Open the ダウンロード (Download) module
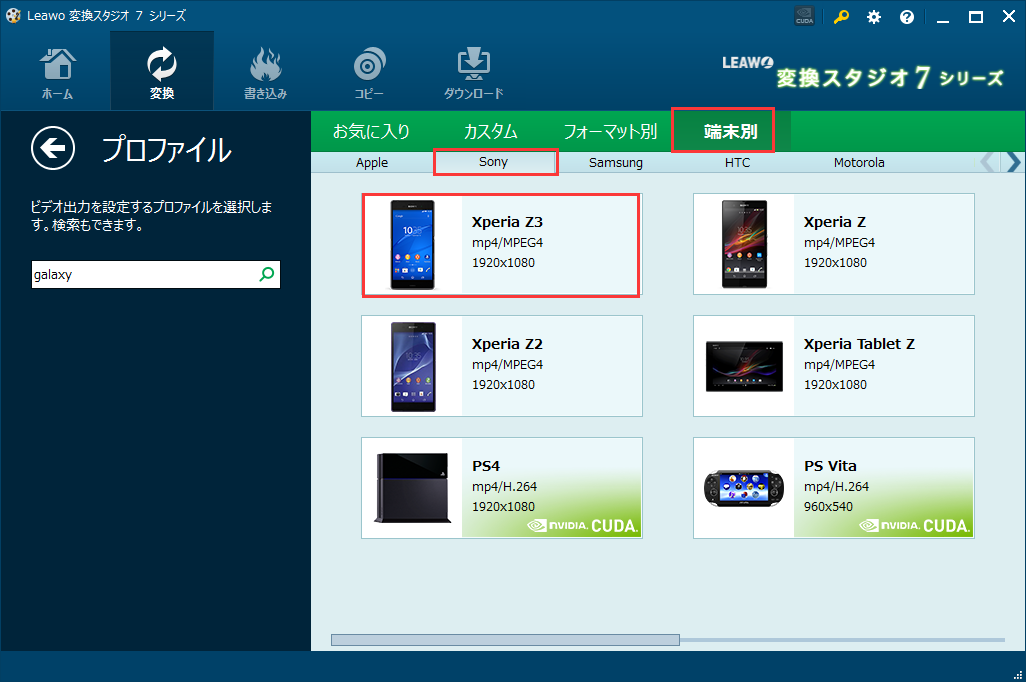1026x682 pixels. (472, 70)
